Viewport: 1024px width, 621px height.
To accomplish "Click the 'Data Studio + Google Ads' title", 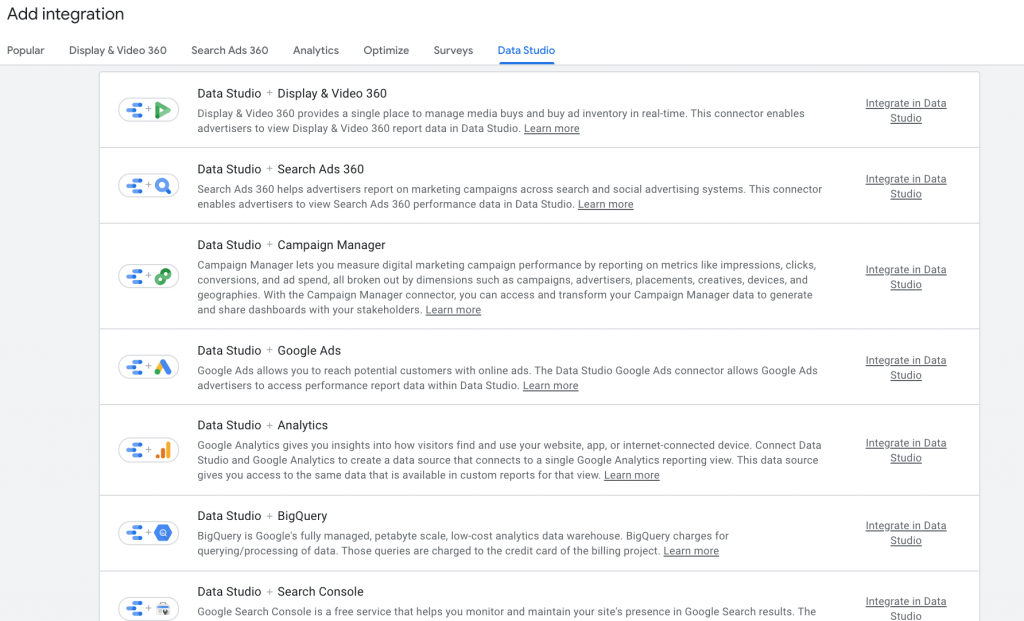I will 269,351.
